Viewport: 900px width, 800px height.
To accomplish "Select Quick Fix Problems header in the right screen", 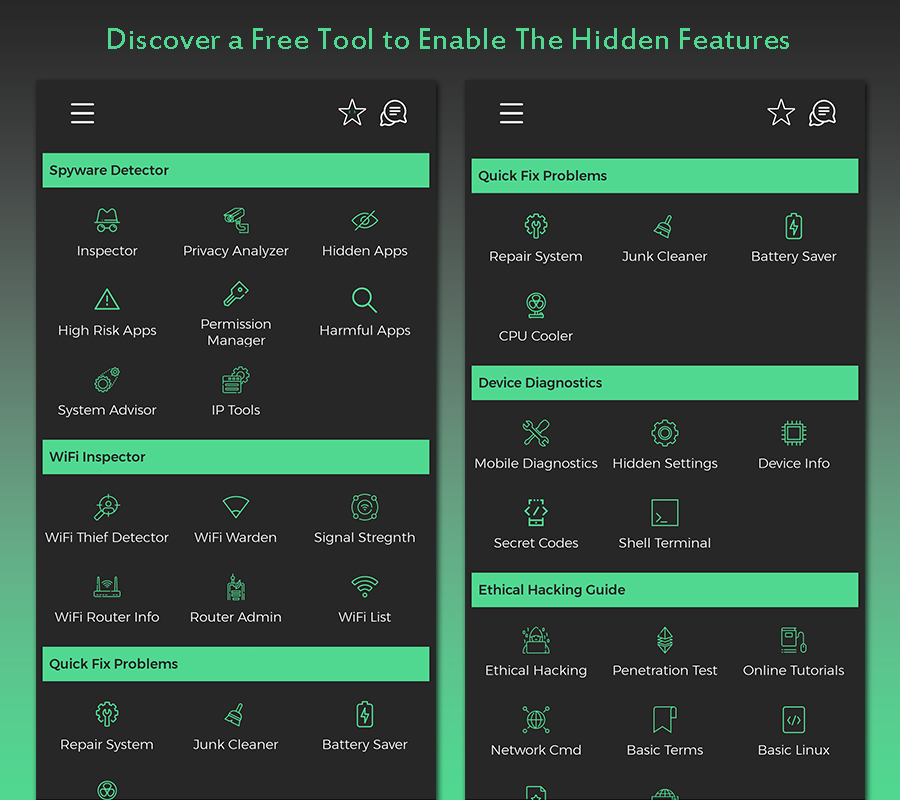I will click(665, 176).
